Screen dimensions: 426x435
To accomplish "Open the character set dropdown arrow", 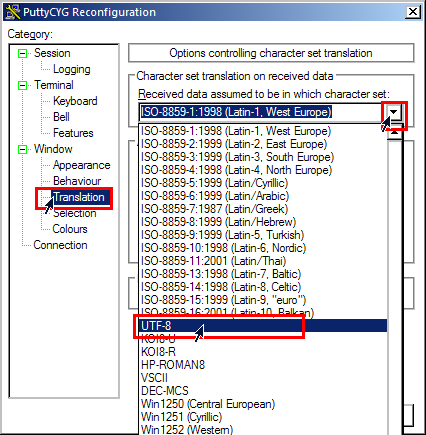I will pyautogui.click(x=394, y=112).
